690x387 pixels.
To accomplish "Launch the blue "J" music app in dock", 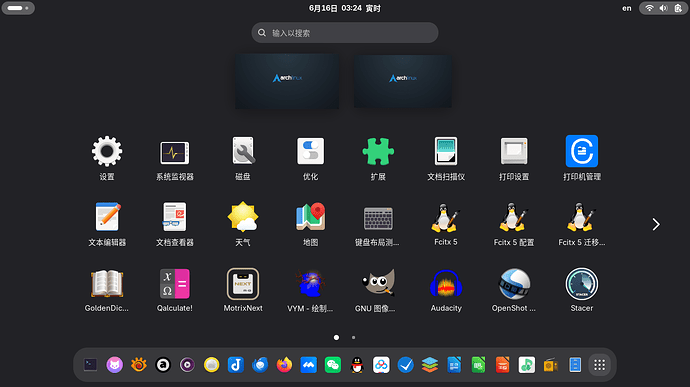I will (x=236, y=365).
